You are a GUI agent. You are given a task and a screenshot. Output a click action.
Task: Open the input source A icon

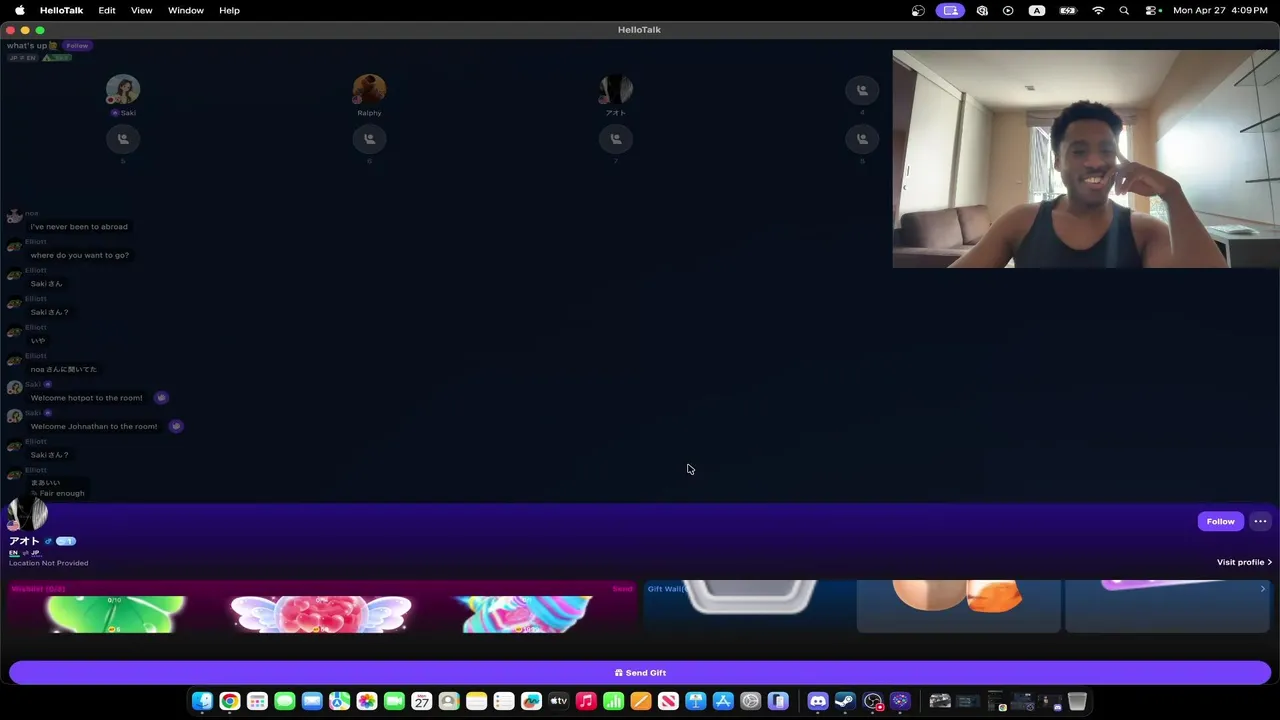coord(1037,10)
